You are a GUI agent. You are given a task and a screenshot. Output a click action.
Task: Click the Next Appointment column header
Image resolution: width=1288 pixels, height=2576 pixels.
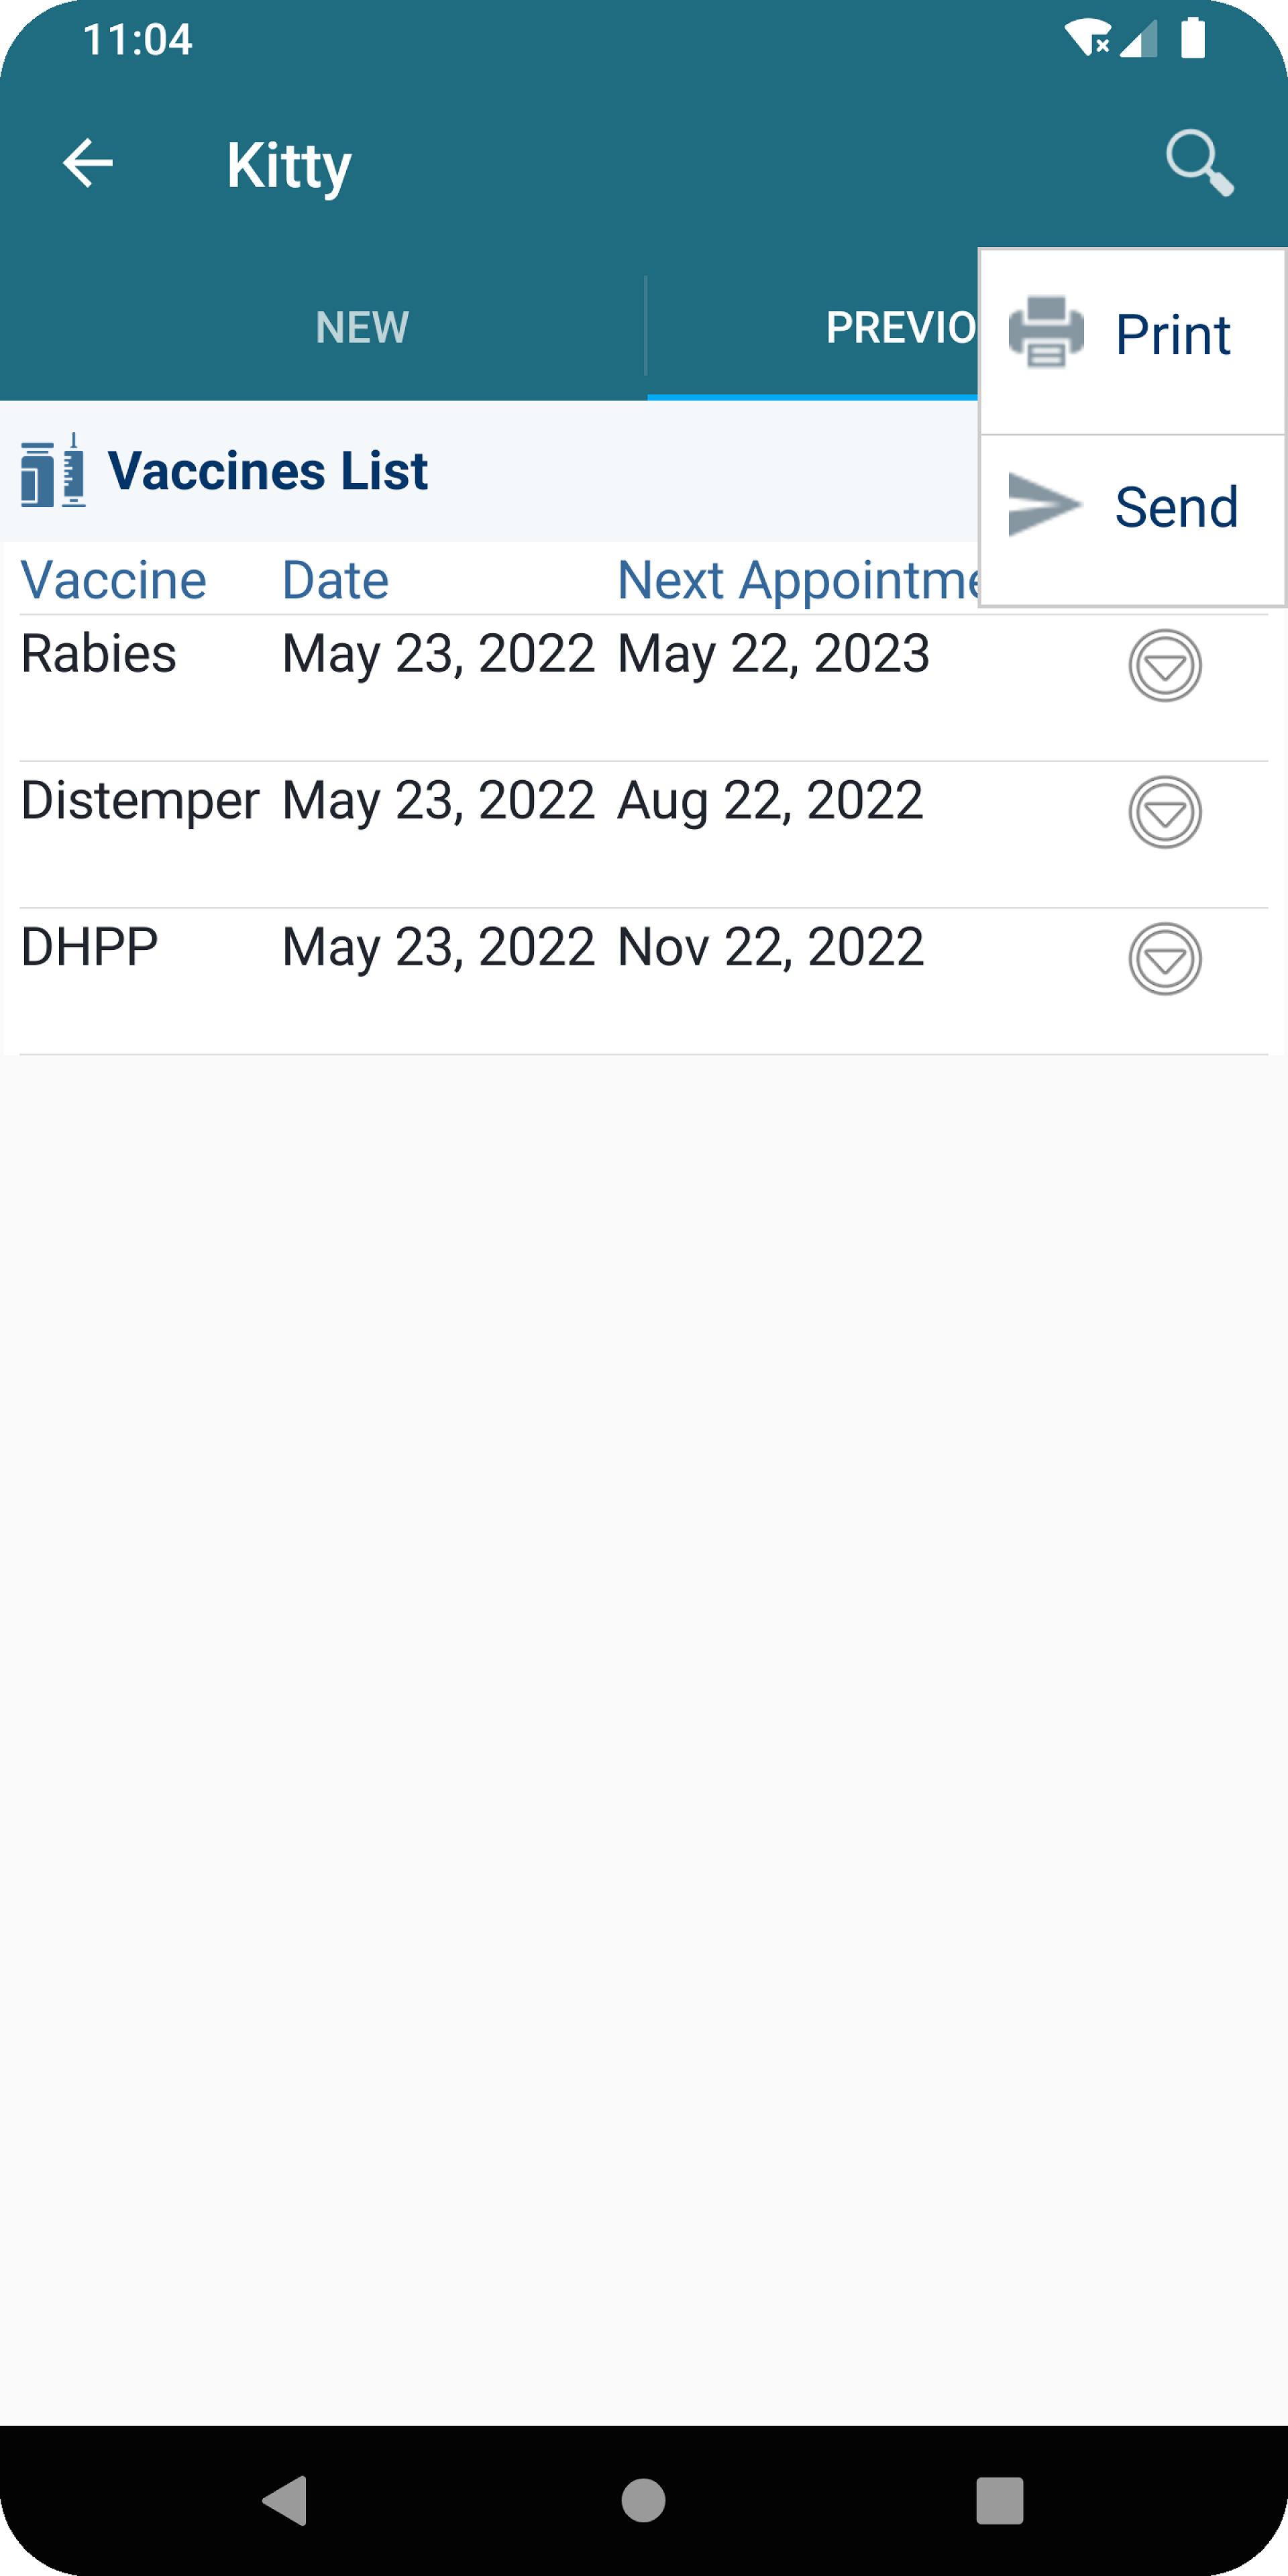(x=798, y=581)
